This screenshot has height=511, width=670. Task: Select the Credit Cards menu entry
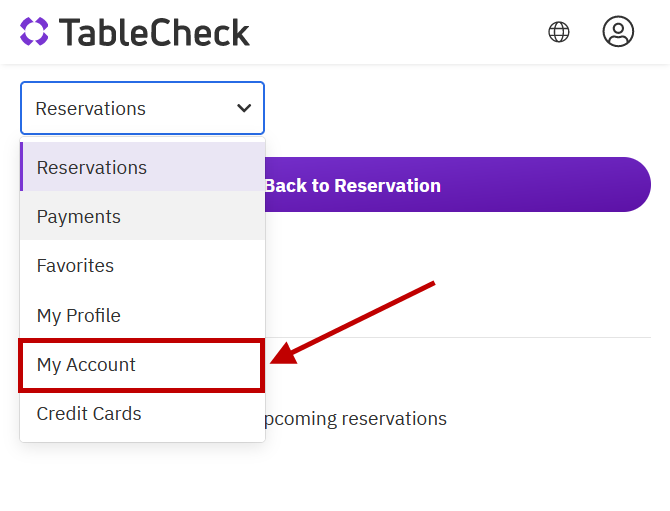point(89,413)
